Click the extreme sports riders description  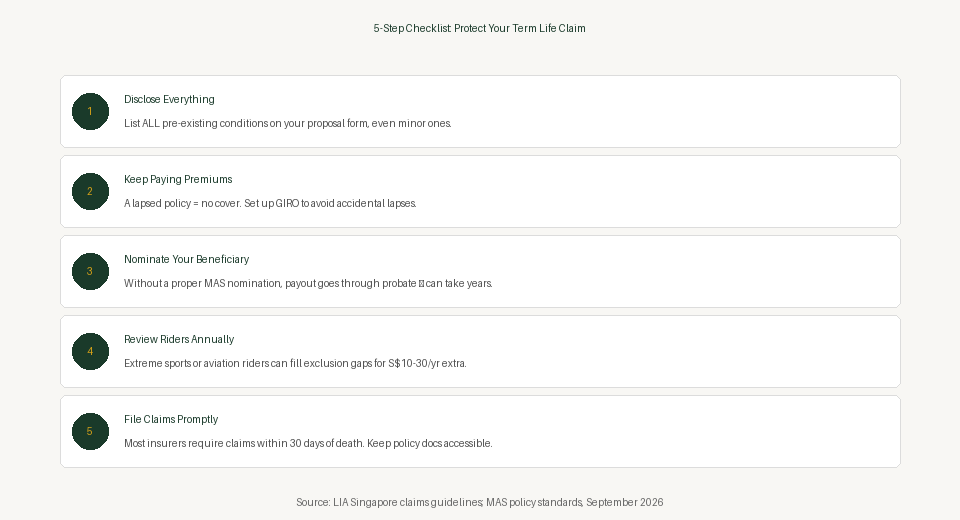tap(295, 363)
